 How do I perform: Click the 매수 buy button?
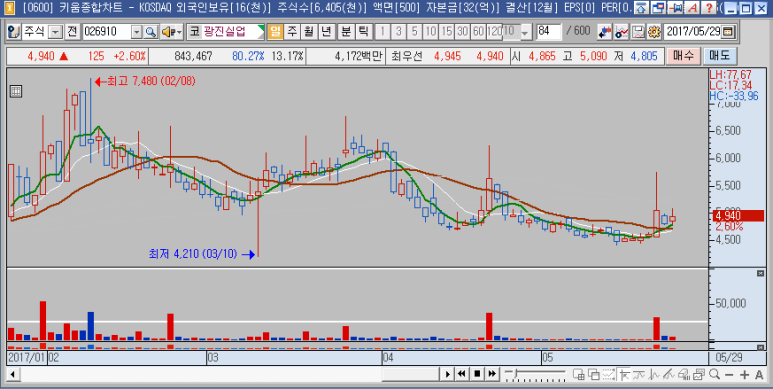(683, 56)
